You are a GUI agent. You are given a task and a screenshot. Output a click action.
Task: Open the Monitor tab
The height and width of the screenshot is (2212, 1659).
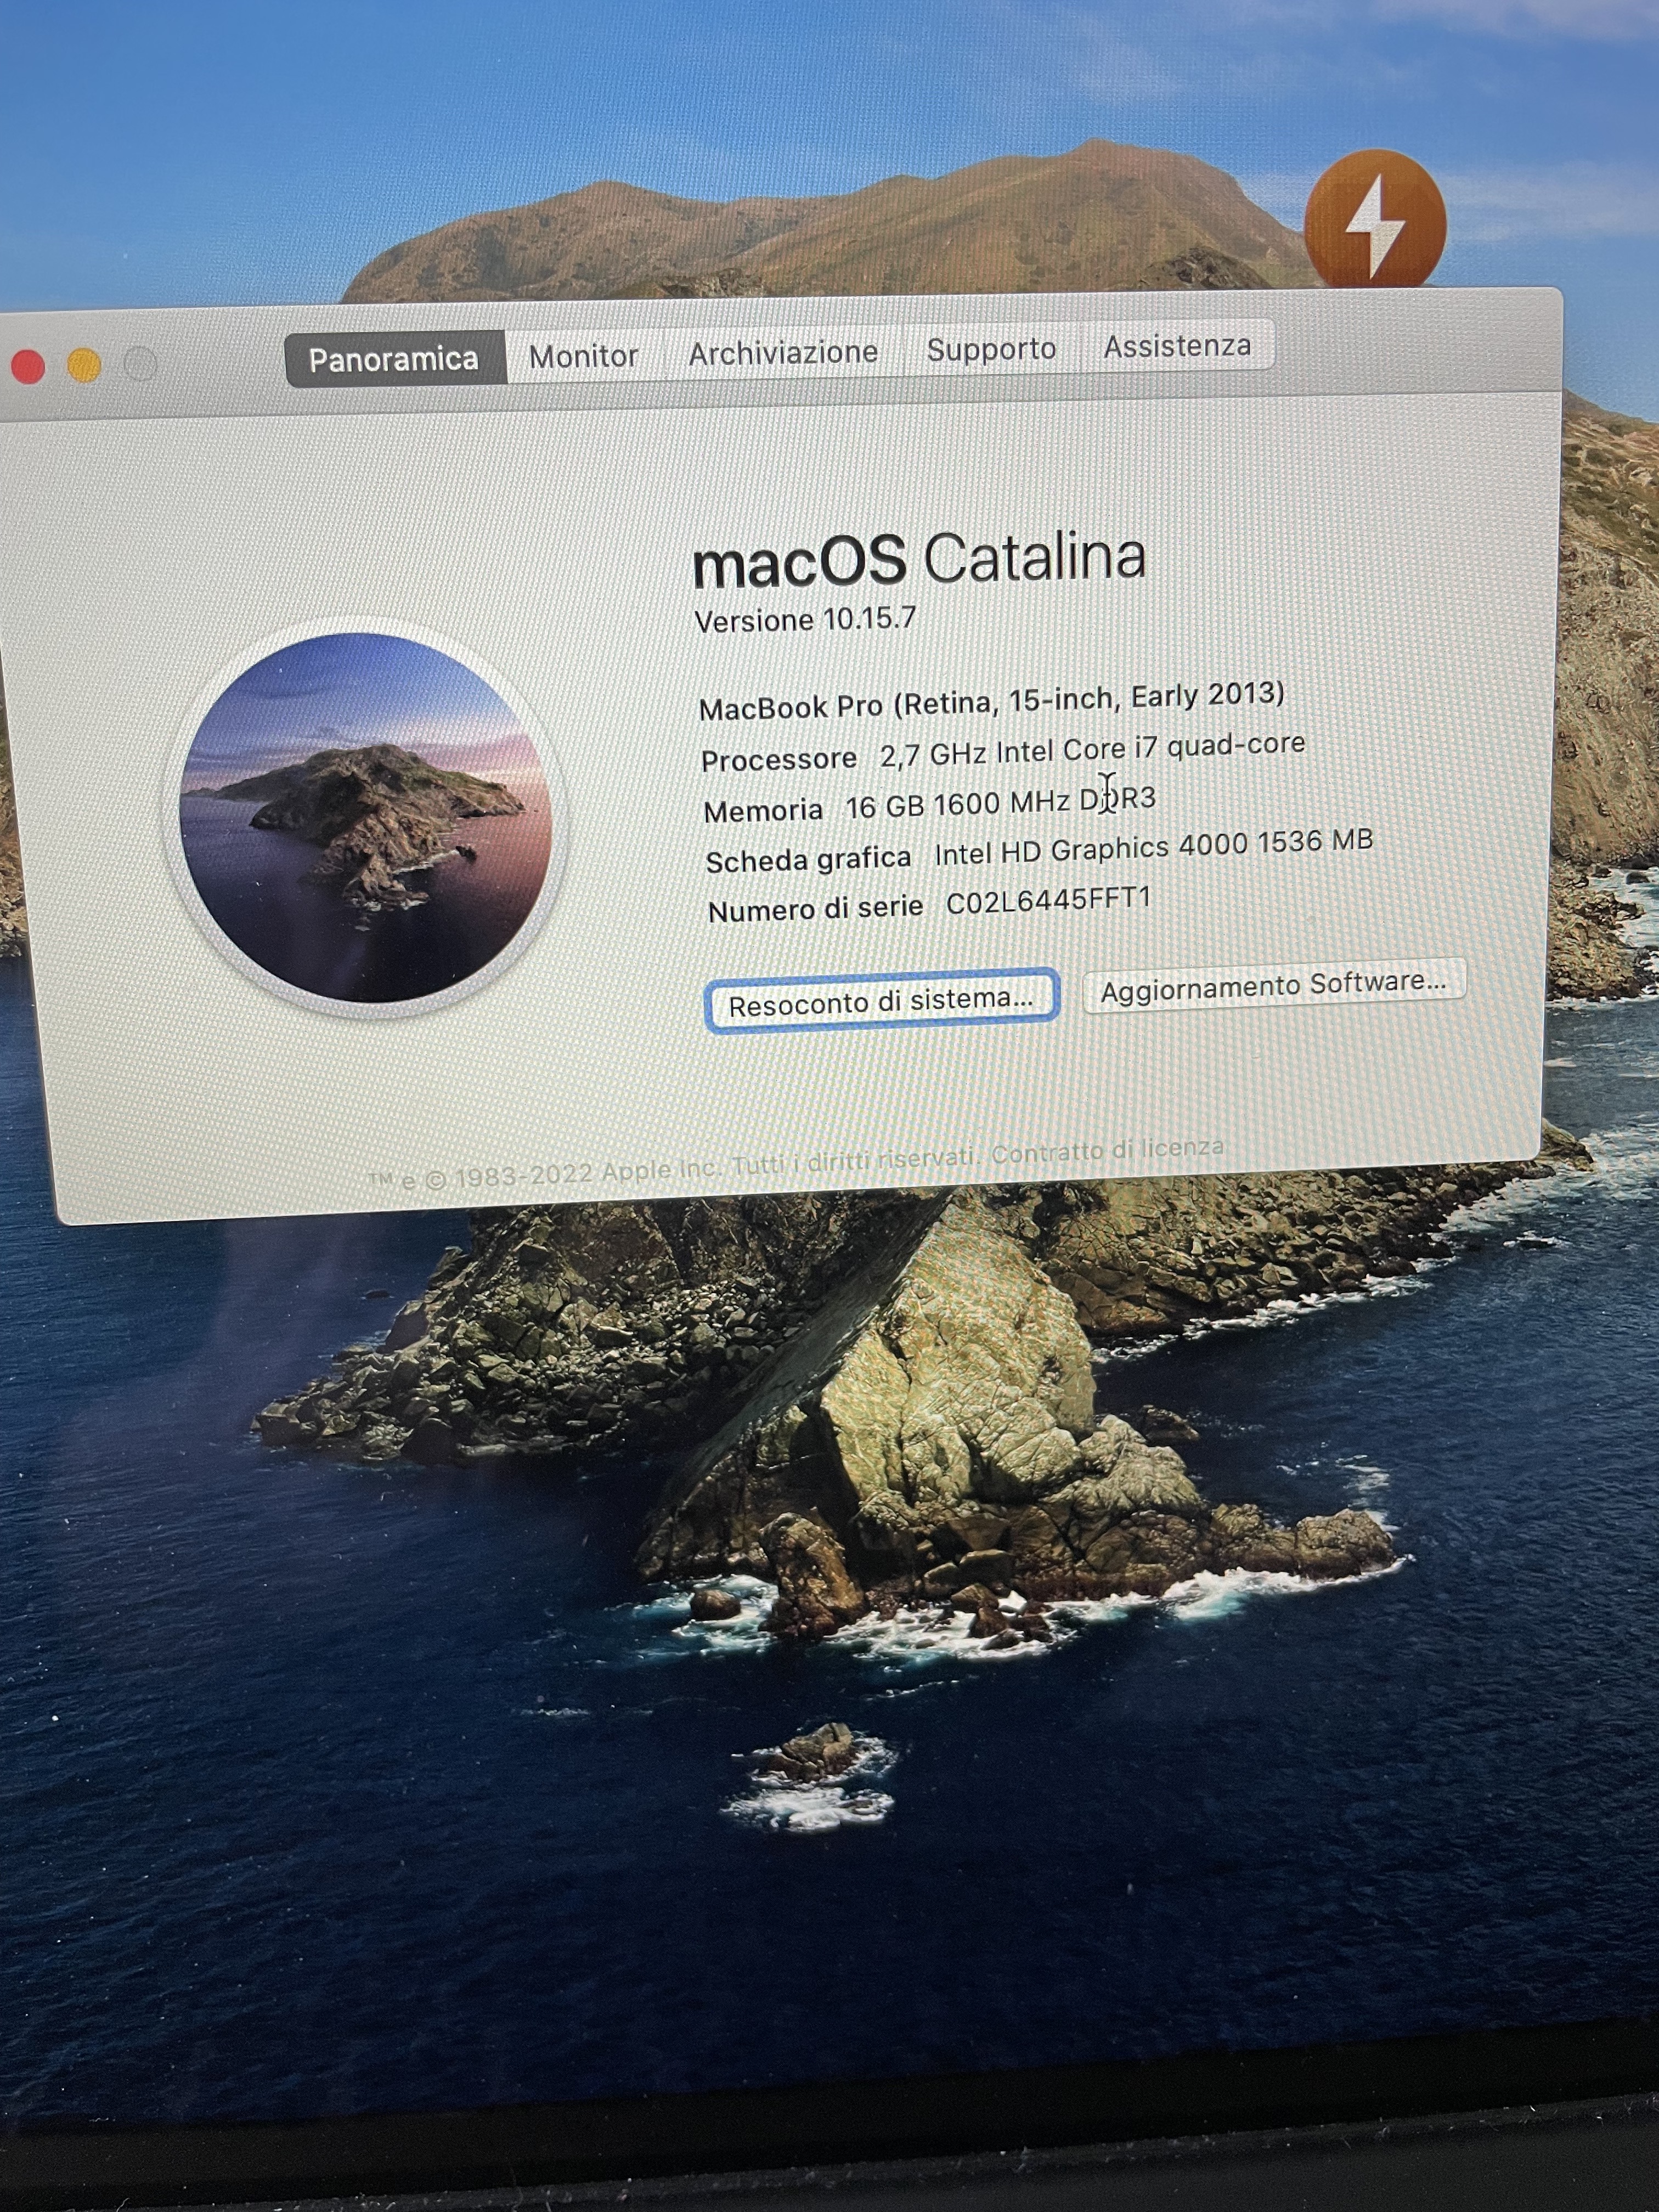[x=583, y=356]
